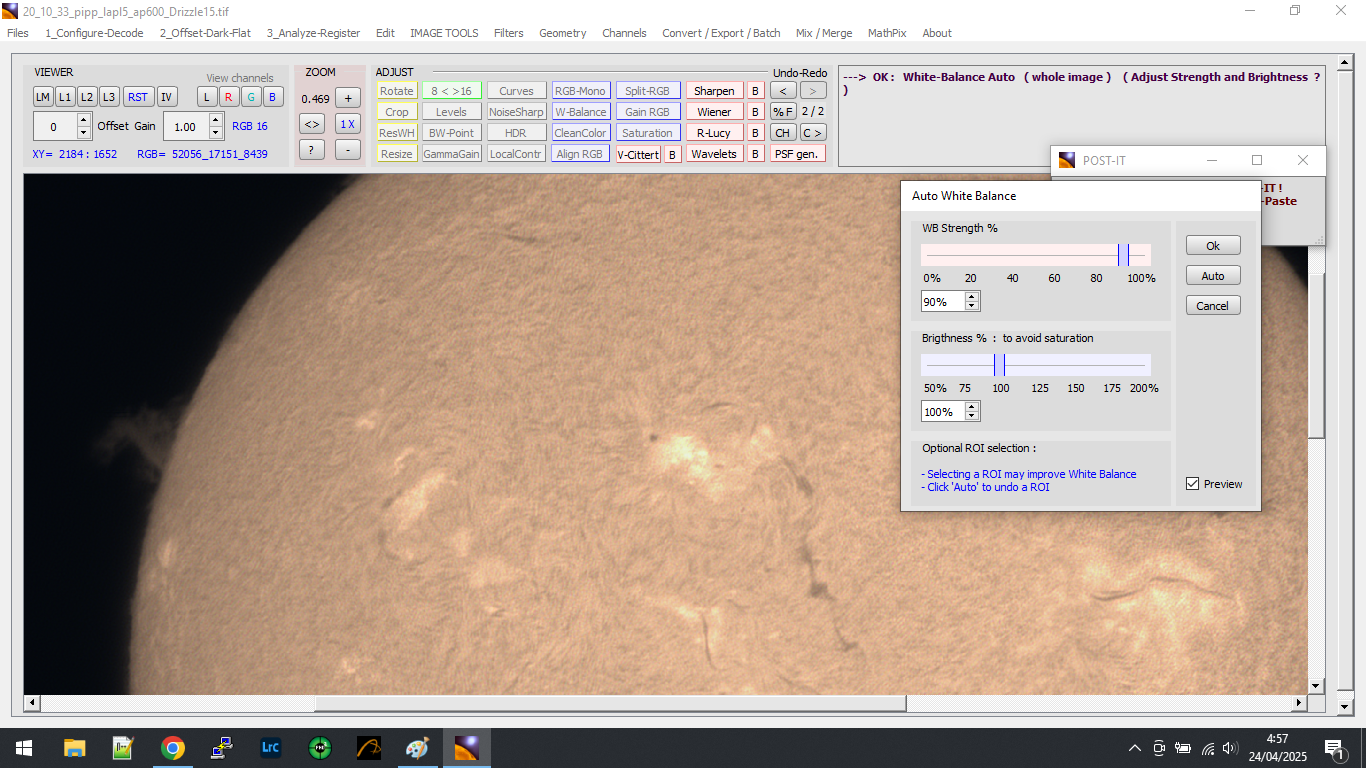Click the CH button
Image resolution: width=1366 pixels, height=768 pixels.
(x=783, y=133)
